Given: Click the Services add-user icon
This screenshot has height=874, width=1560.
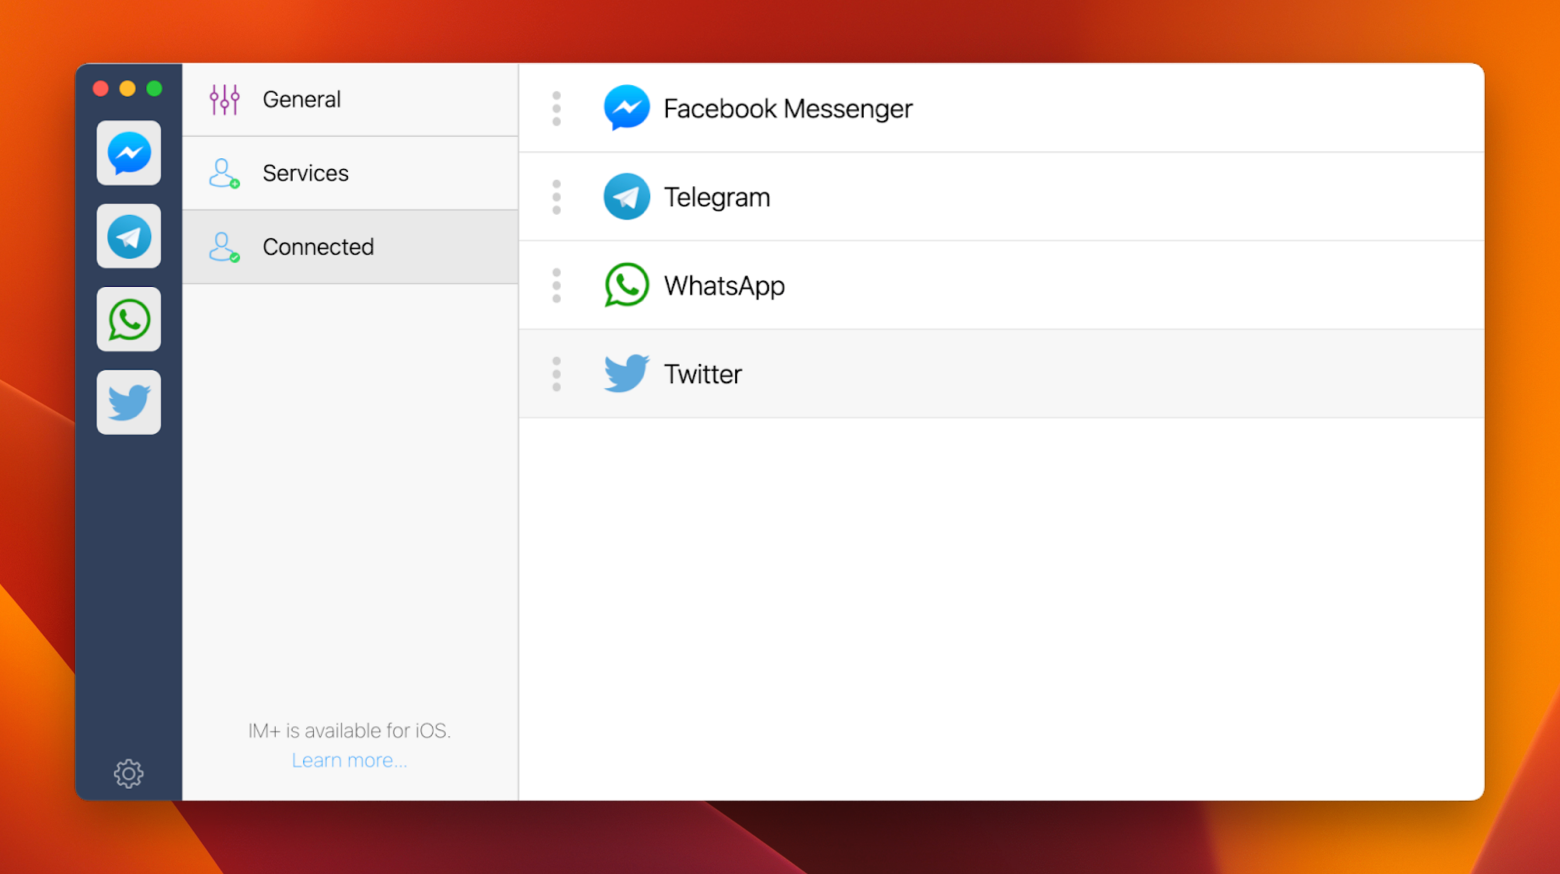Looking at the screenshot, I should click(224, 173).
